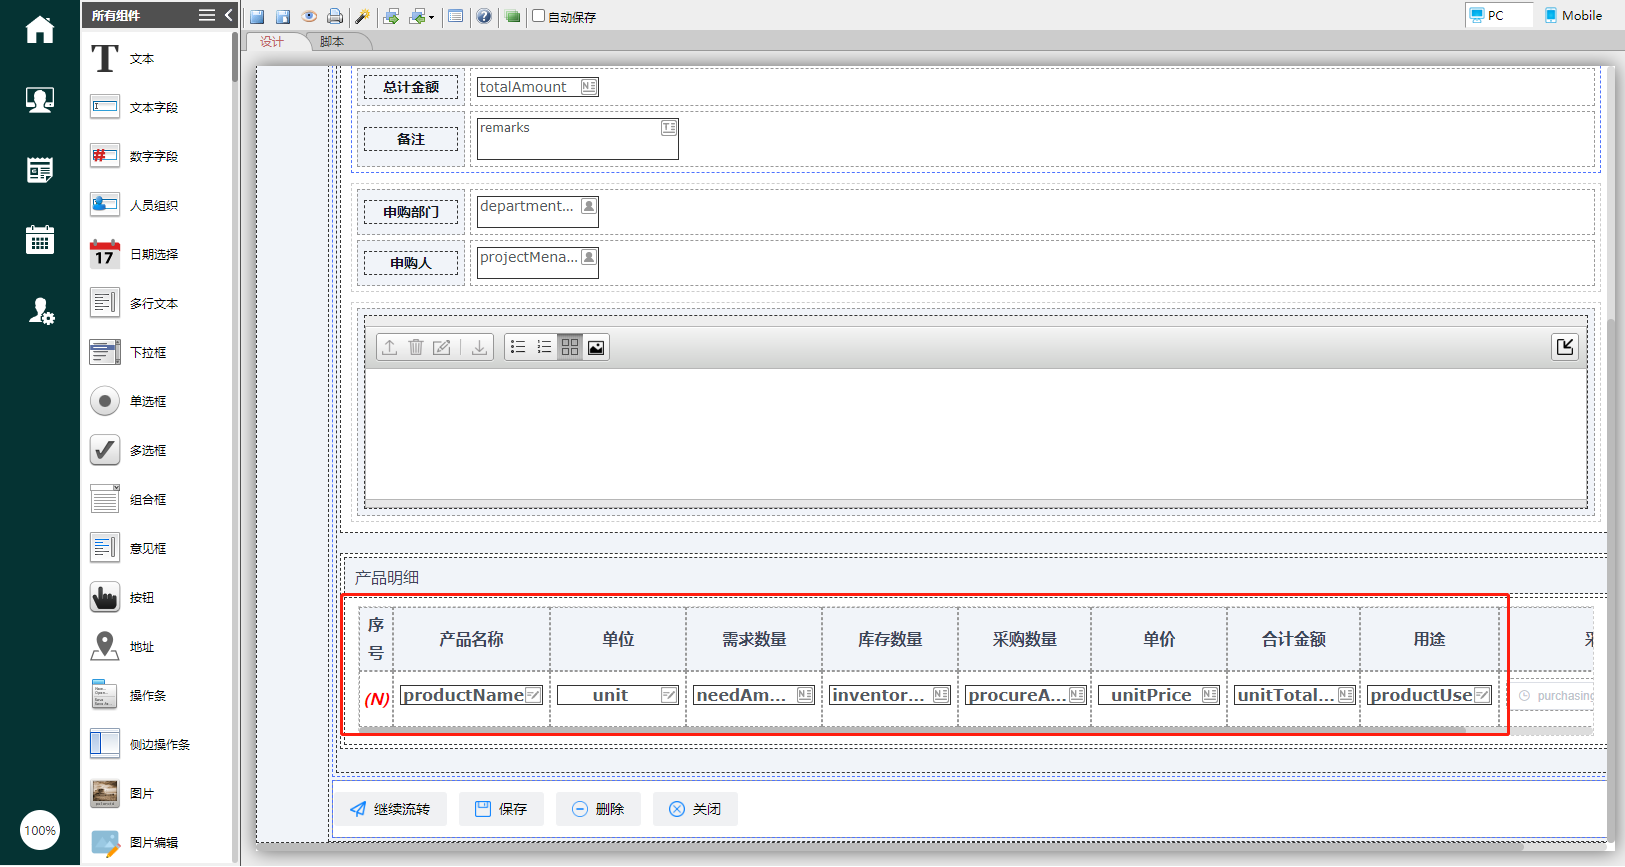Click the collapse arrow icon on attachment box
Viewport: 1625px width, 867px height.
click(x=1565, y=347)
